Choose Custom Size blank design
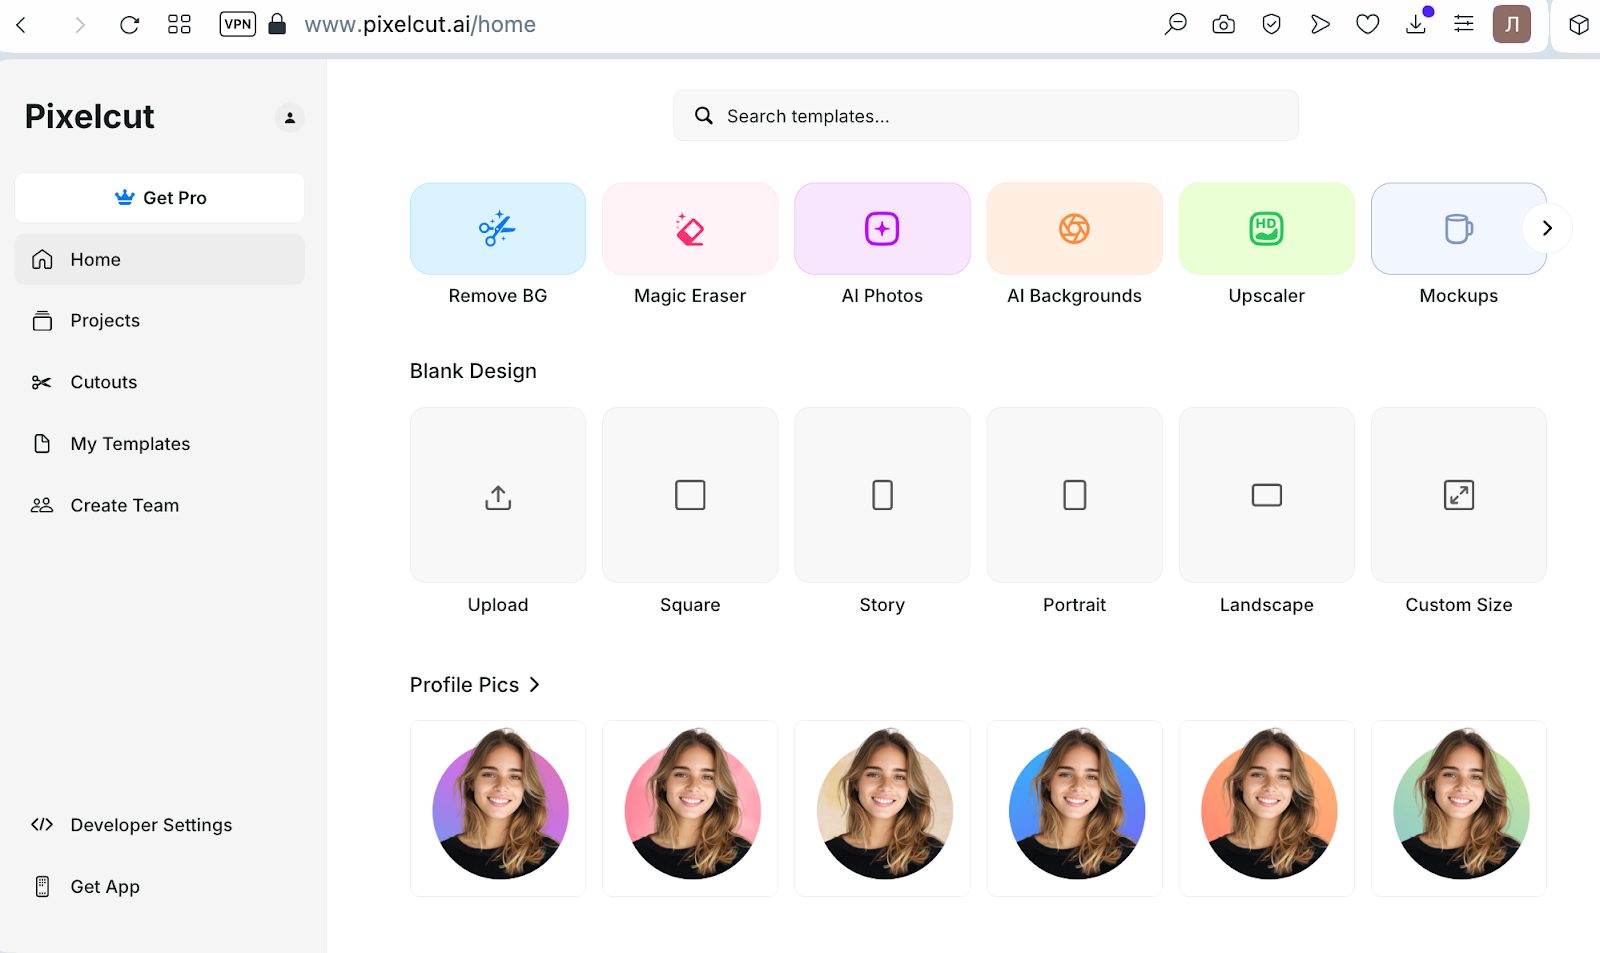Viewport: 1600px width, 953px height. (x=1458, y=495)
